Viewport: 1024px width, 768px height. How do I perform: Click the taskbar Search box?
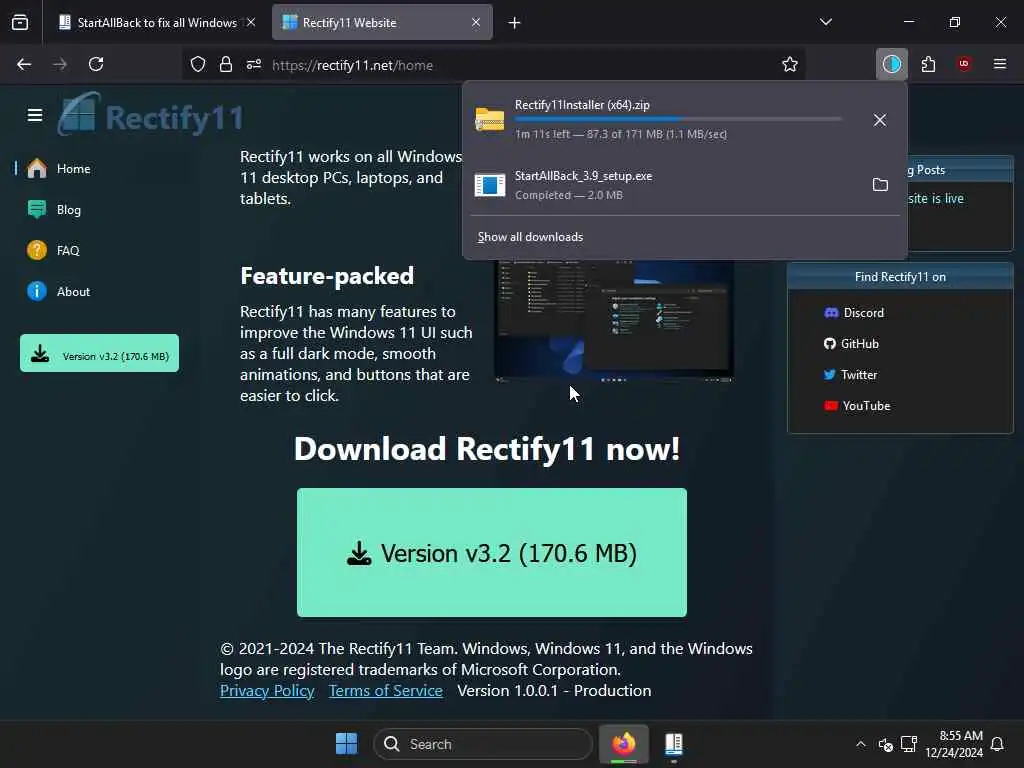tap(483, 744)
